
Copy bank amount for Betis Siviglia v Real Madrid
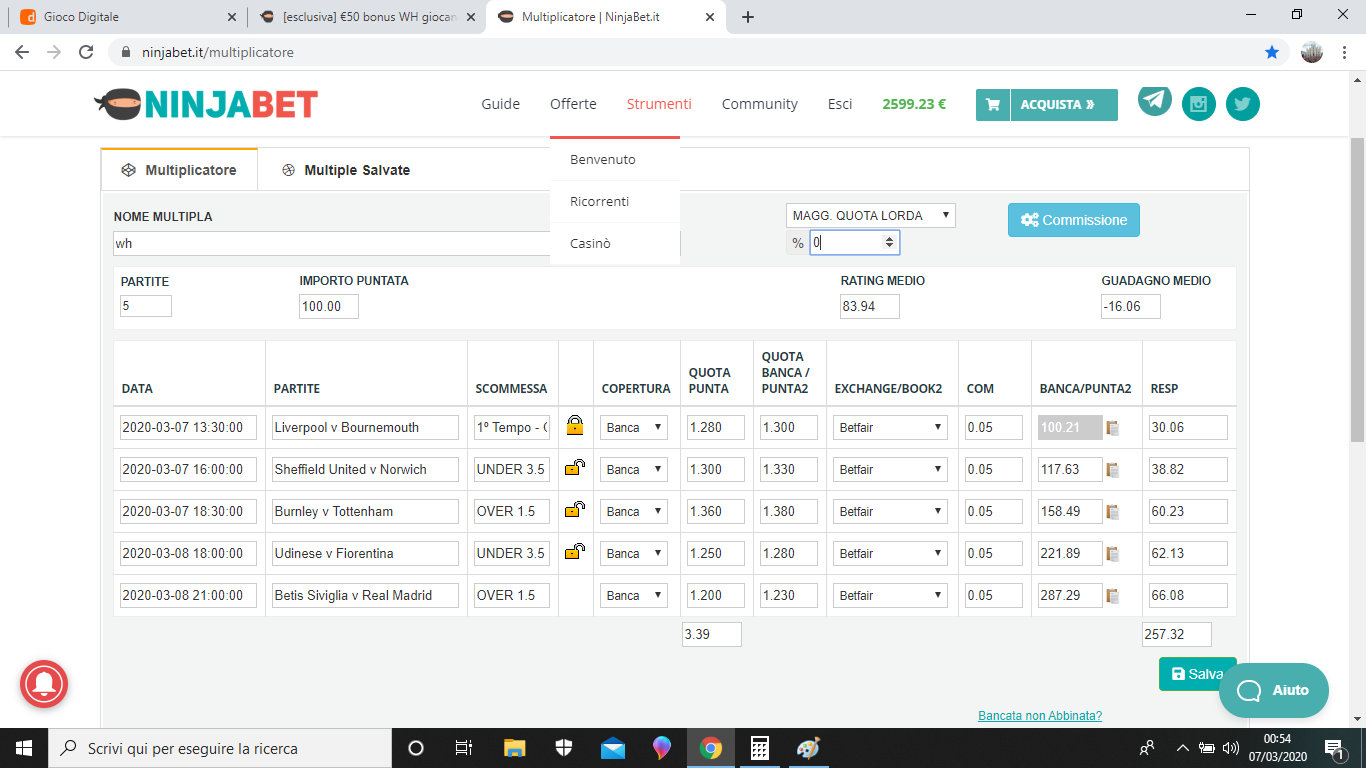pos(1112,596)
